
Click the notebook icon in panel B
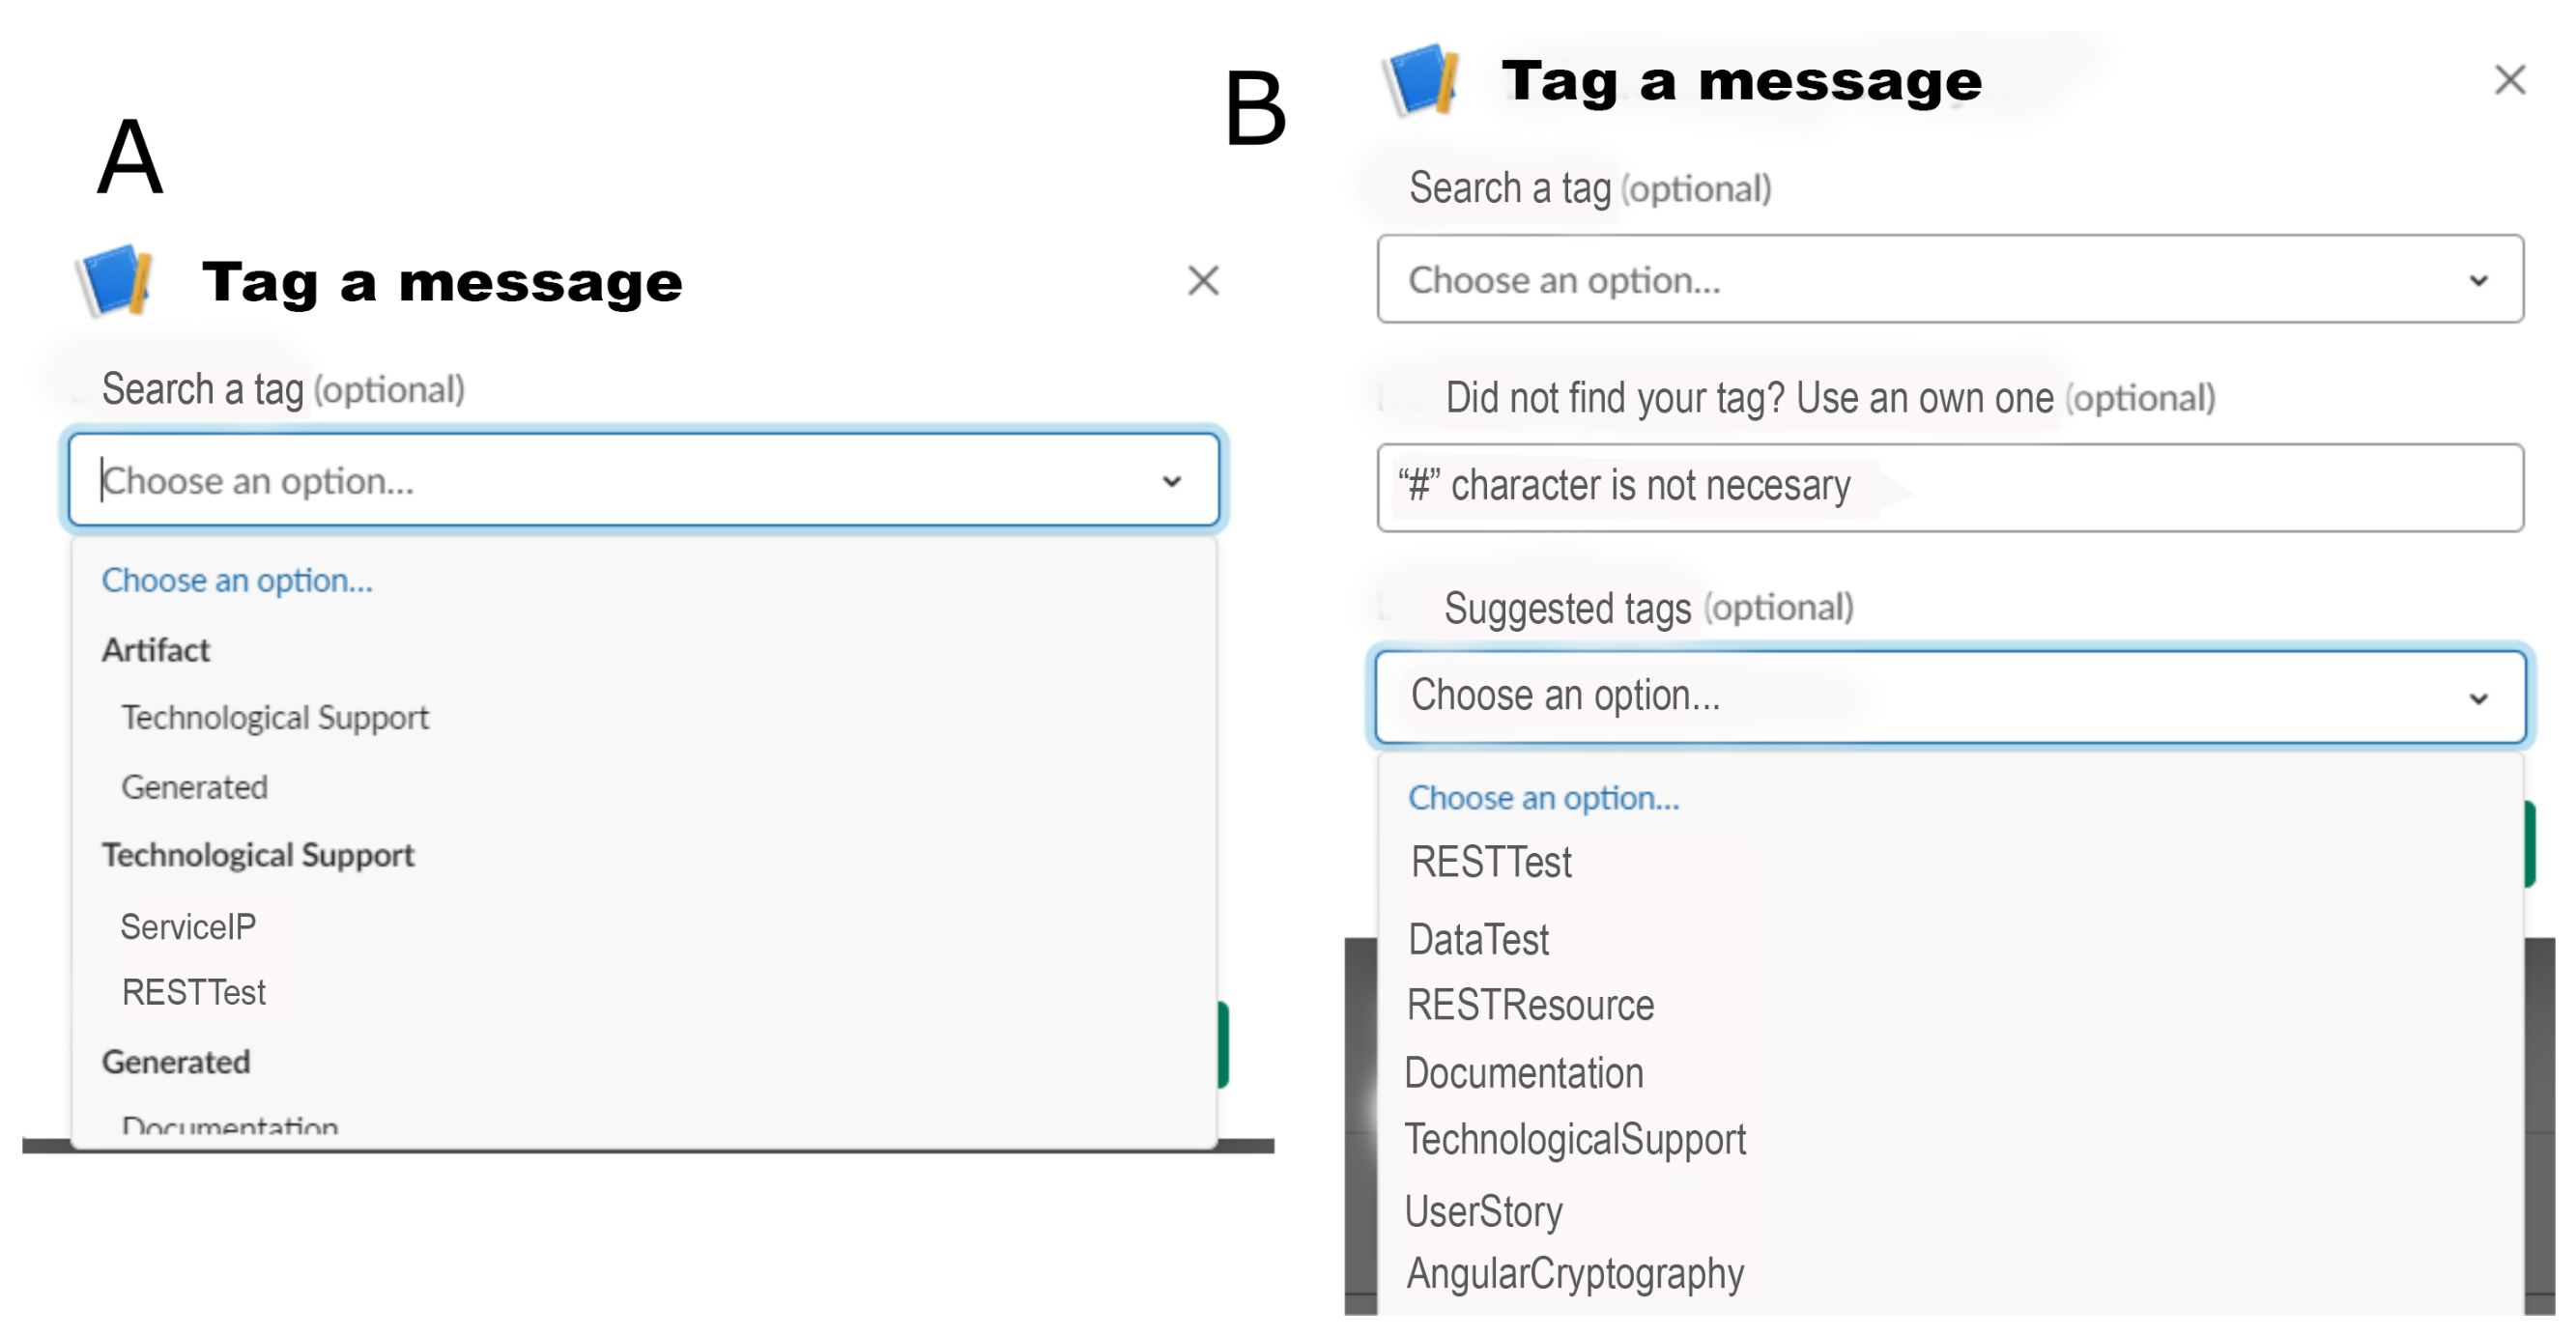coord(1421,79)
